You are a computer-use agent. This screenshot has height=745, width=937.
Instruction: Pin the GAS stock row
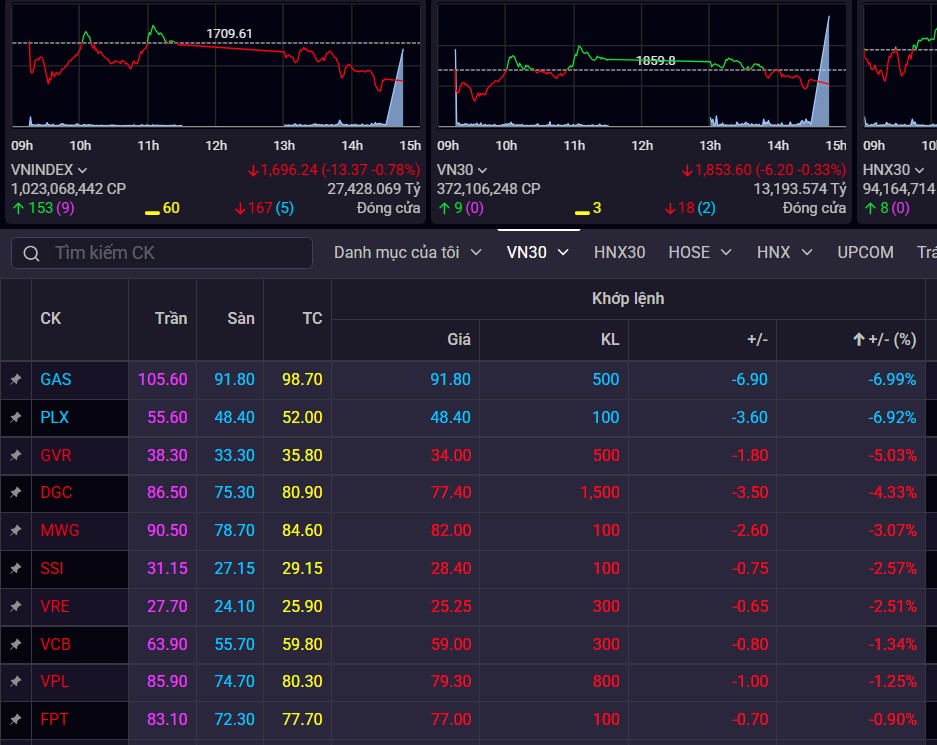point(15,380)
